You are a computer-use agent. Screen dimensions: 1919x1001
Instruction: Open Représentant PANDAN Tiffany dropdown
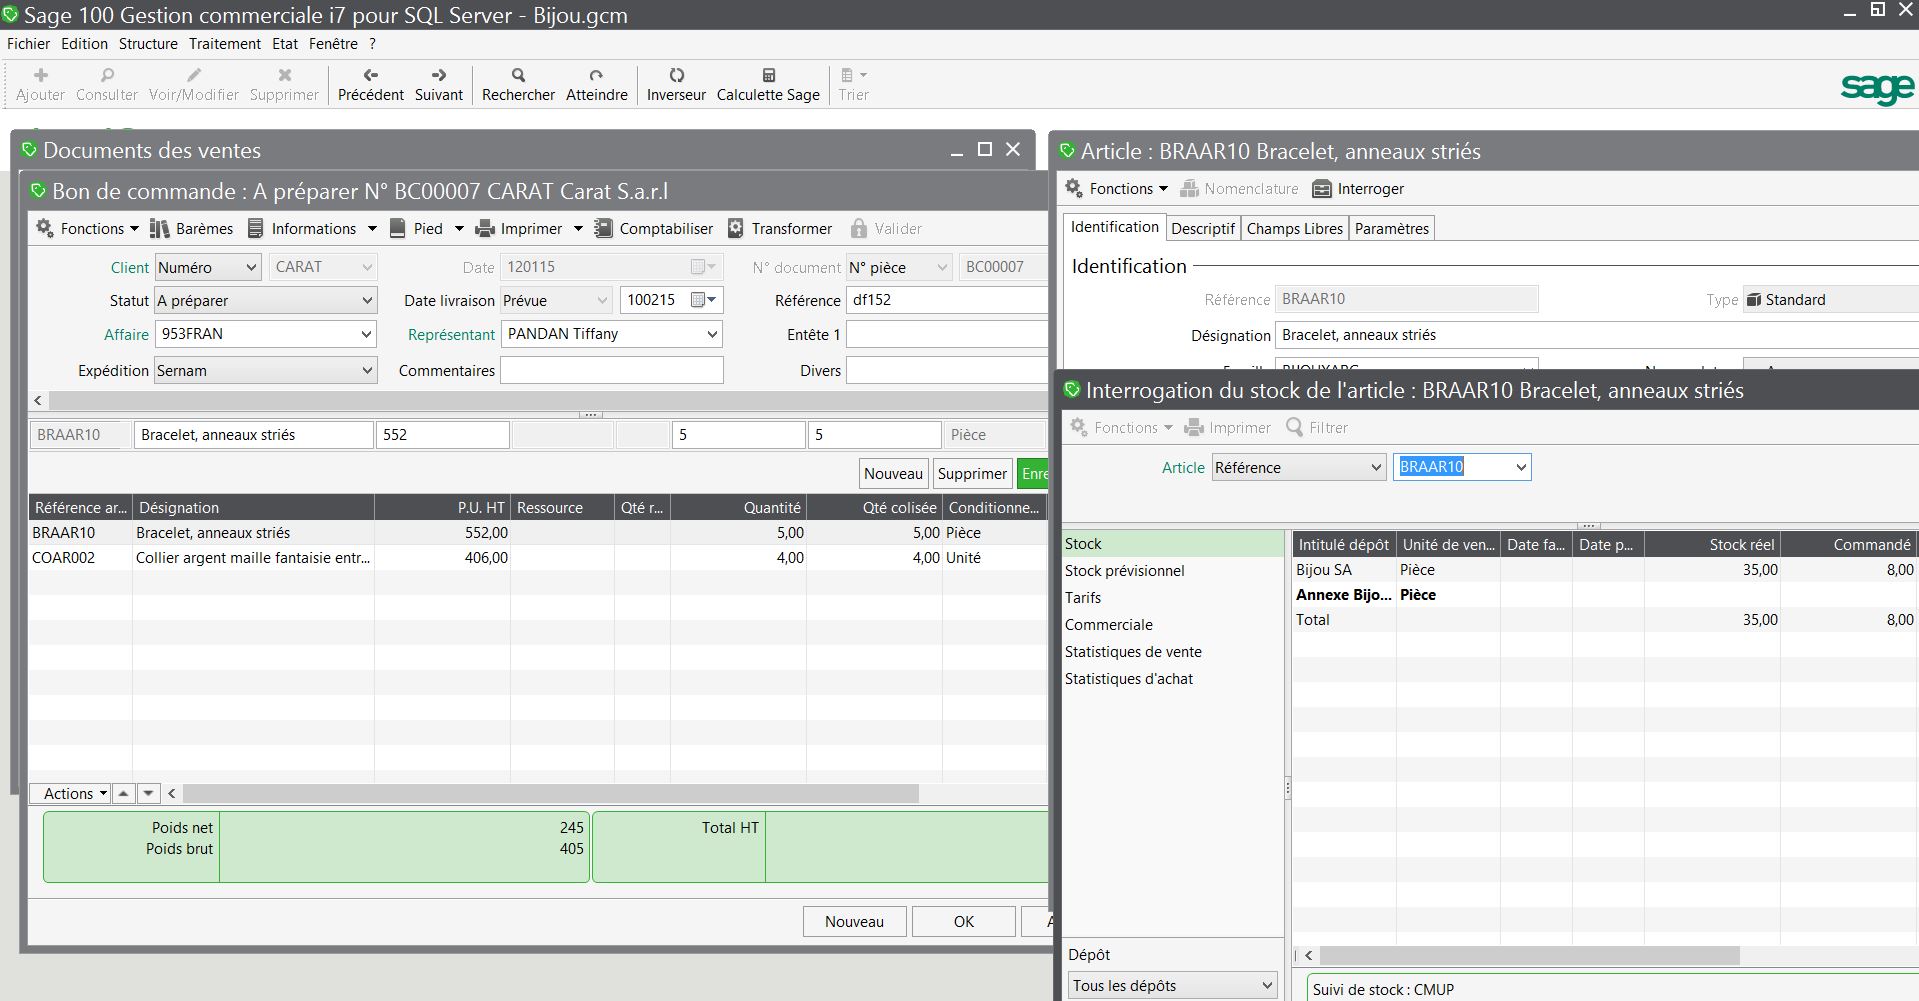(x=611, y=334)
